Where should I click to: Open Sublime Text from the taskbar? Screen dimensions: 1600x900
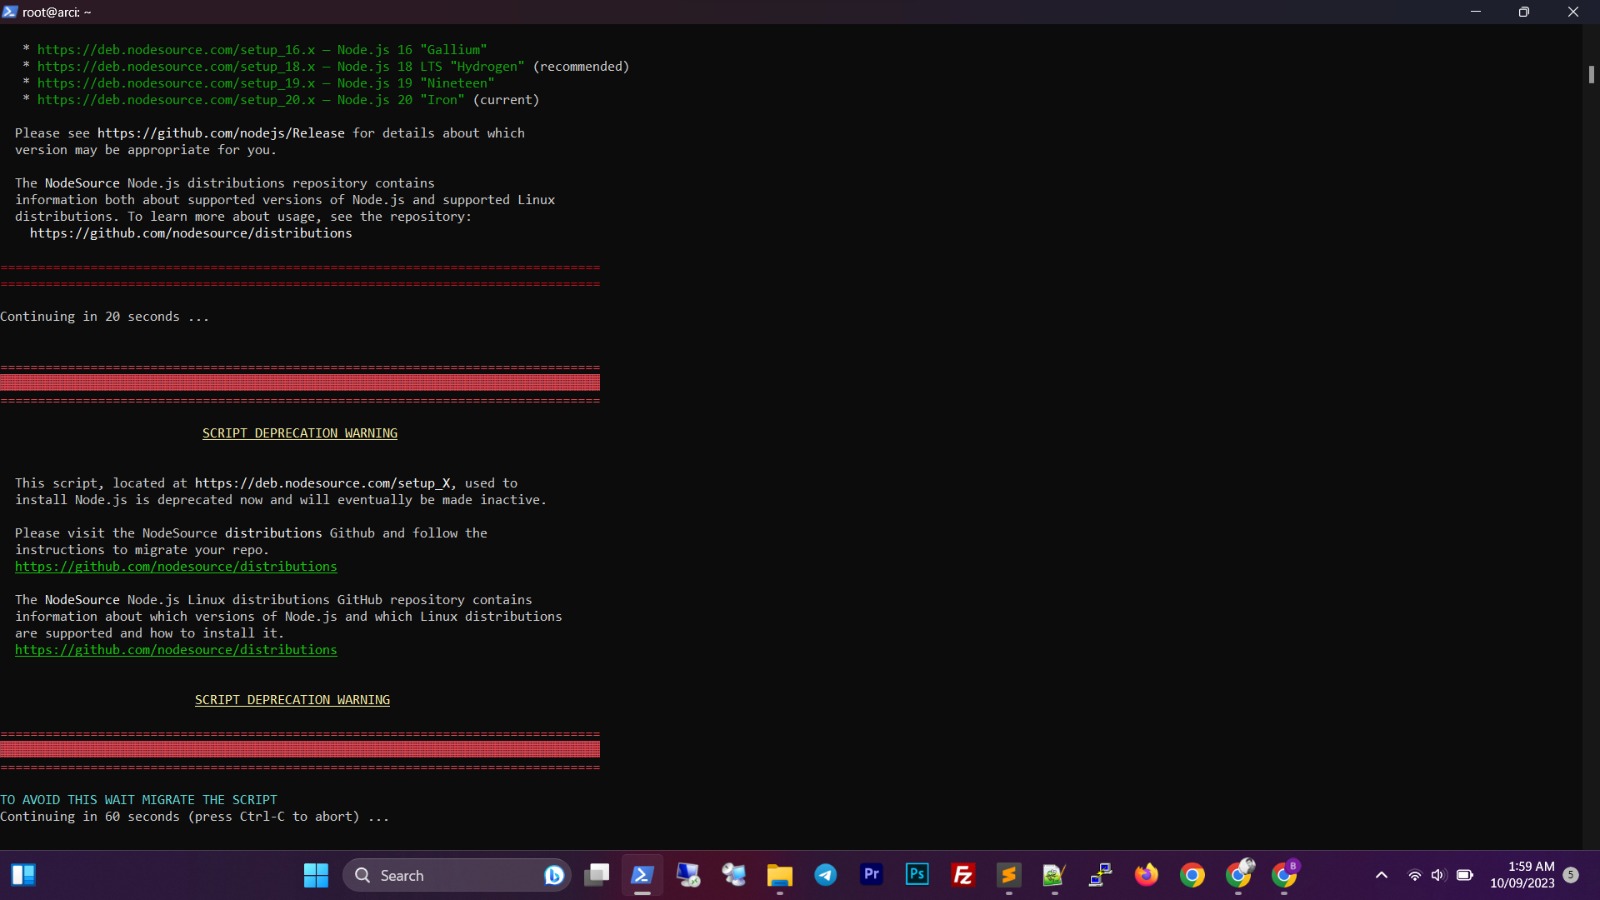pyautogui.click(x=1008, y=875)
